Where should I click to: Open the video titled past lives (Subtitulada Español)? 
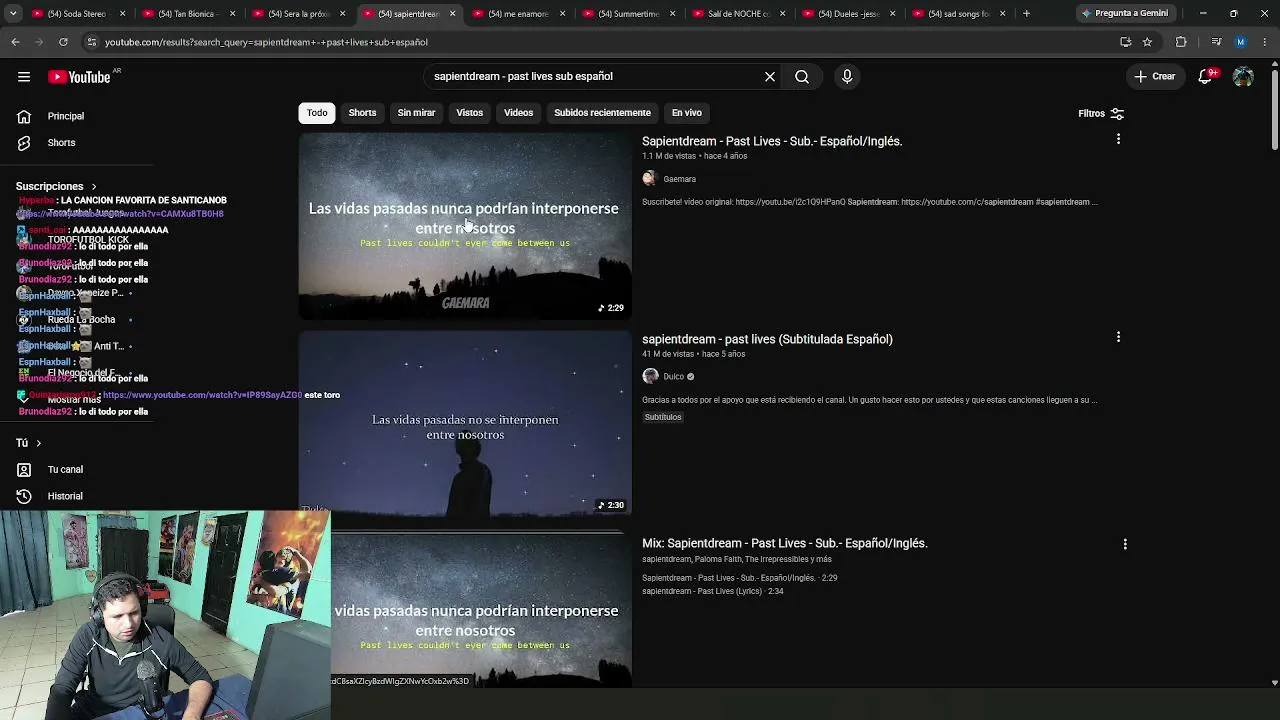[767, 339]
